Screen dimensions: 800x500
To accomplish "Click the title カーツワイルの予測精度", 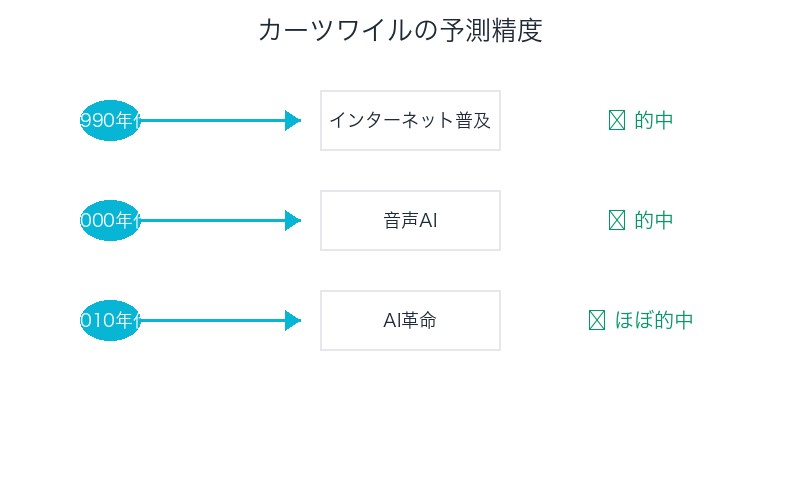I will [x=400, y=31].
